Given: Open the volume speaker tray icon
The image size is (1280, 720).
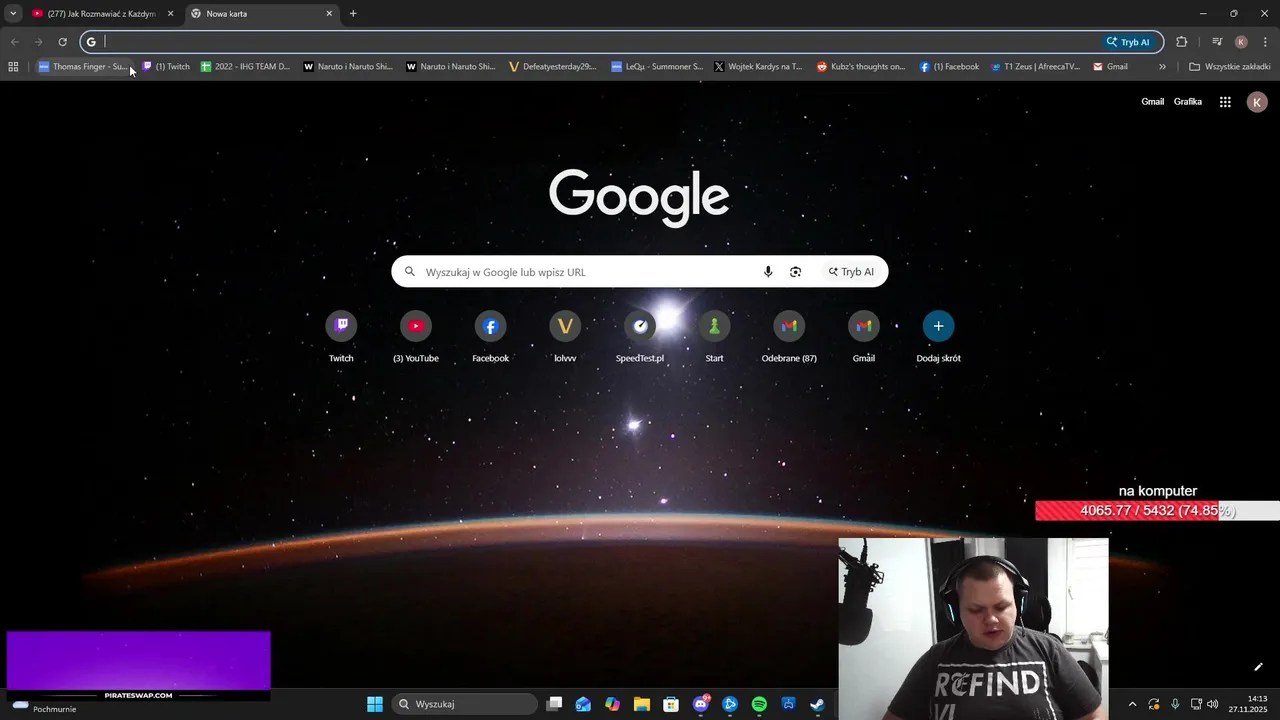Looking at the screenshot, I should click(1213, 704).
